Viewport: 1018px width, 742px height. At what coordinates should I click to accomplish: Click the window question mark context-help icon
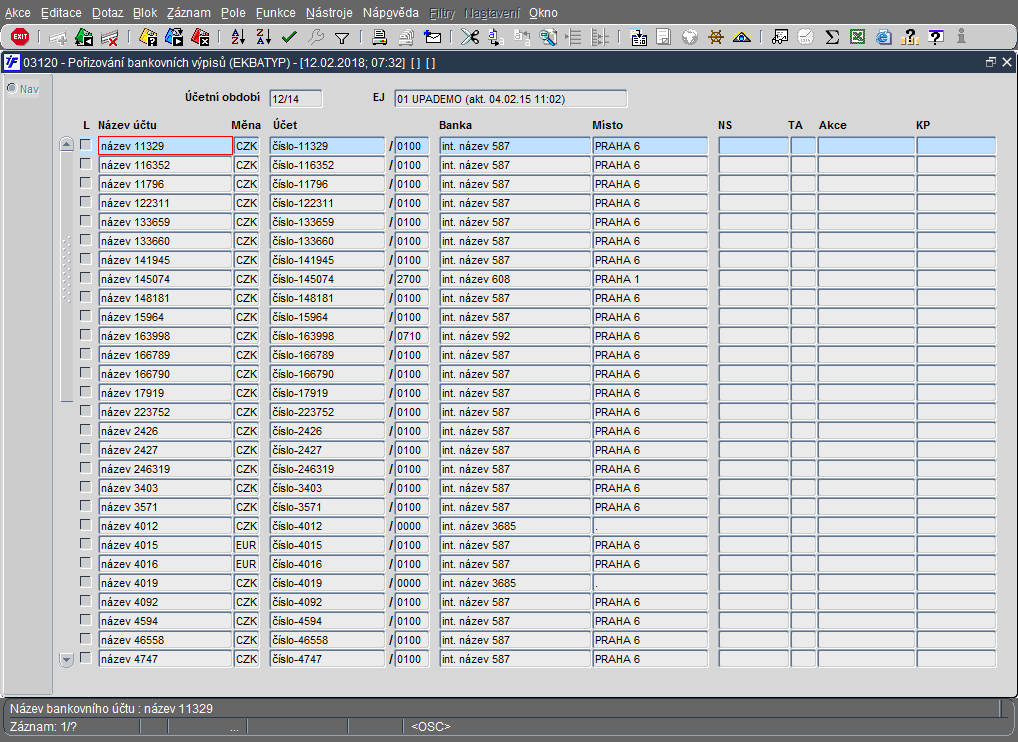pyautogui.click(x=936, y=37)
